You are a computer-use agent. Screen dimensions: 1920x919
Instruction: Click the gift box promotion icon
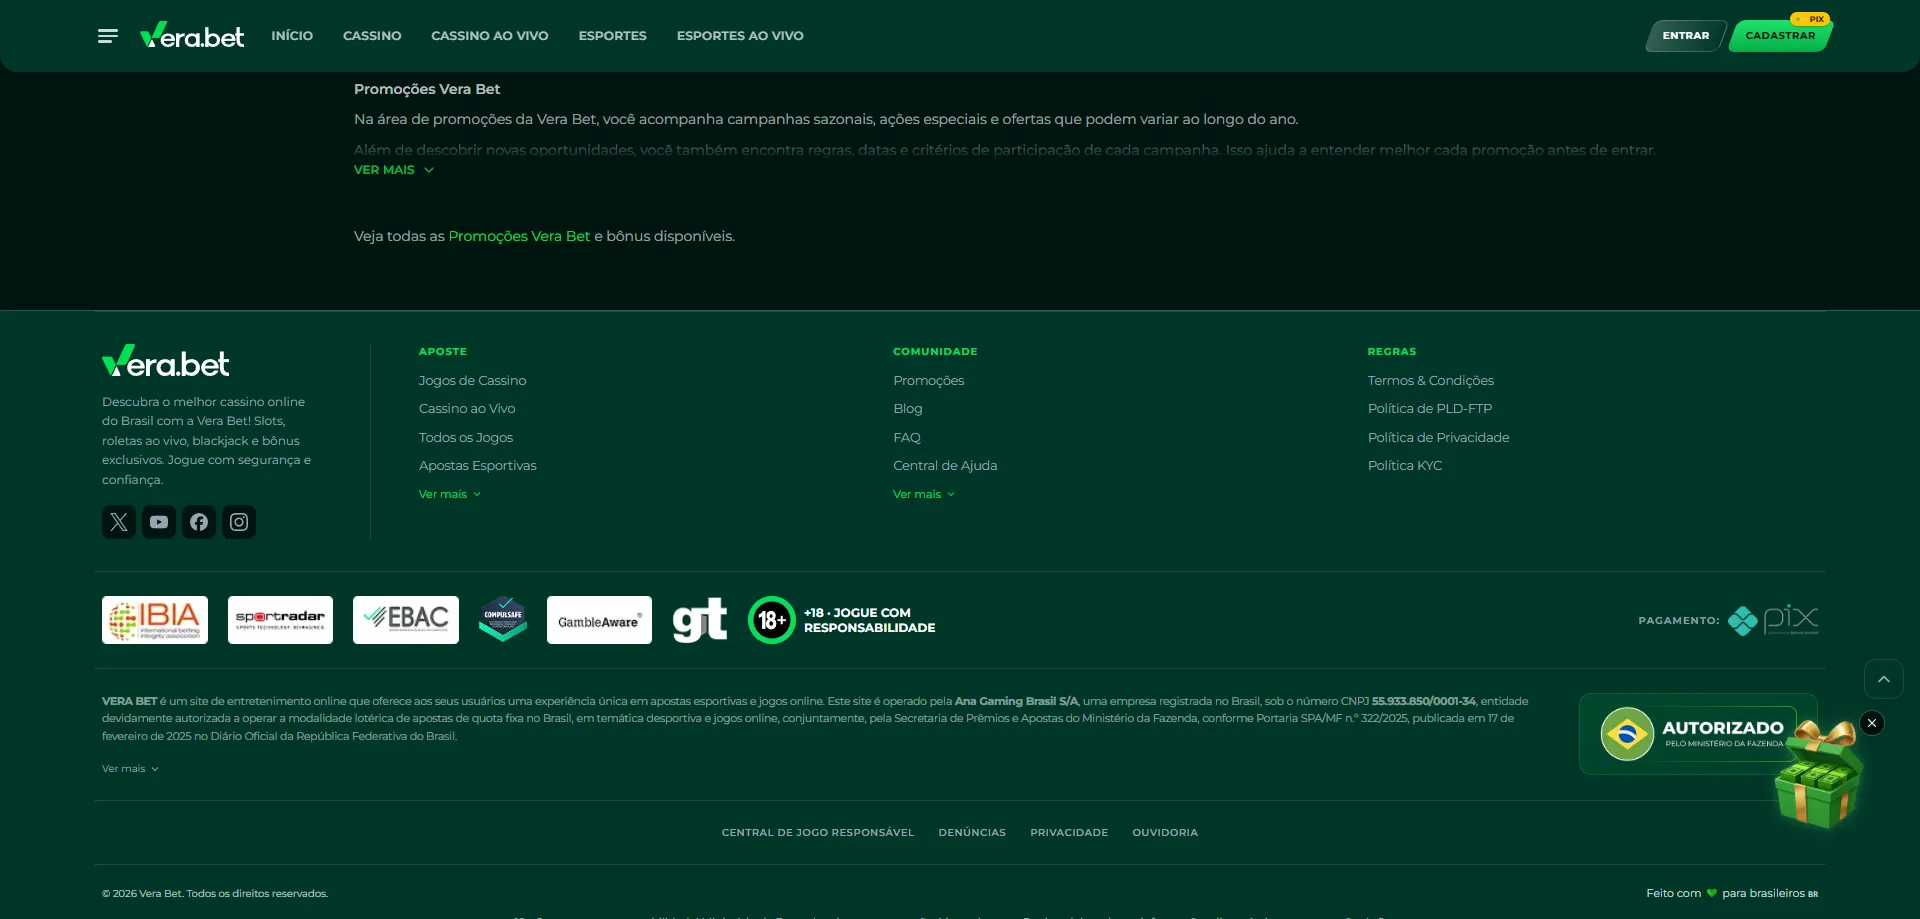click(x=1818, y=775)
